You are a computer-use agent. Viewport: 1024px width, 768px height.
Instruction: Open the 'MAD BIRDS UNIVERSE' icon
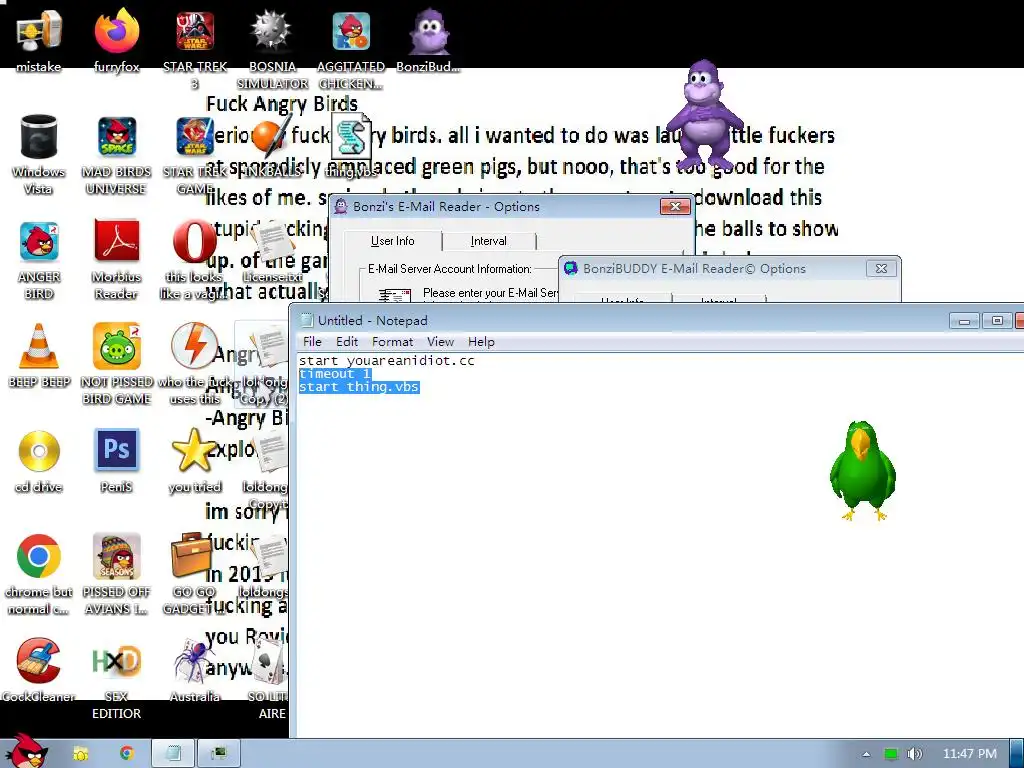(x=116, y=136)
